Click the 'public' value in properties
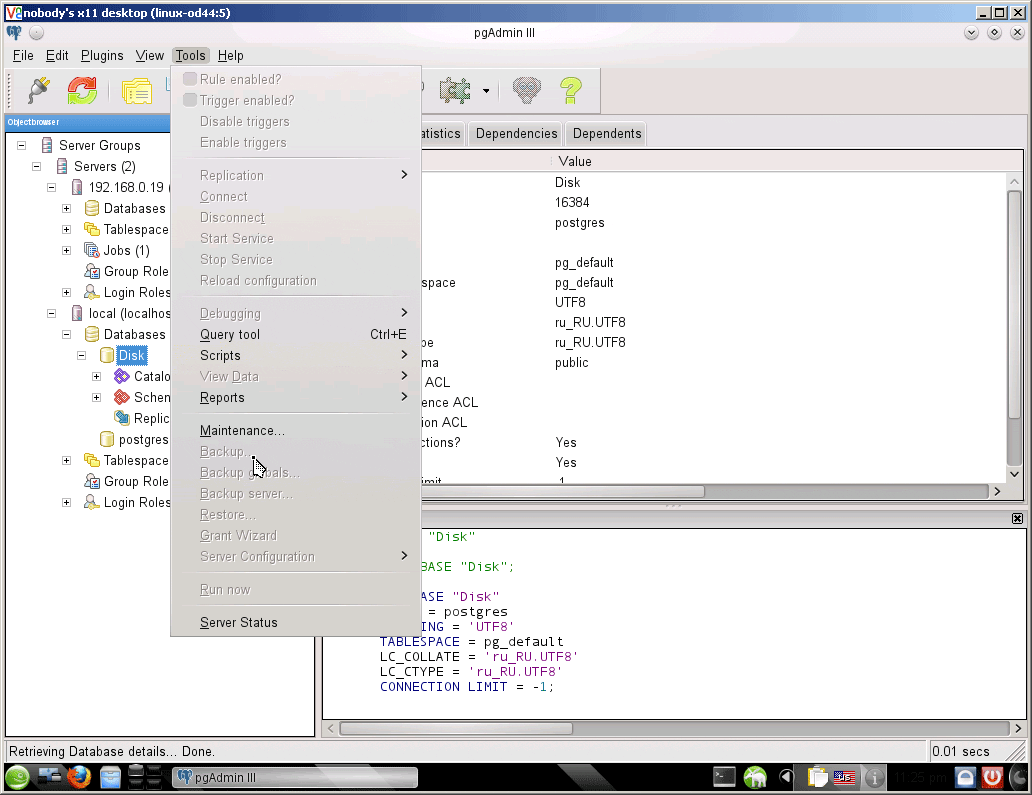 tap(571, 363)
